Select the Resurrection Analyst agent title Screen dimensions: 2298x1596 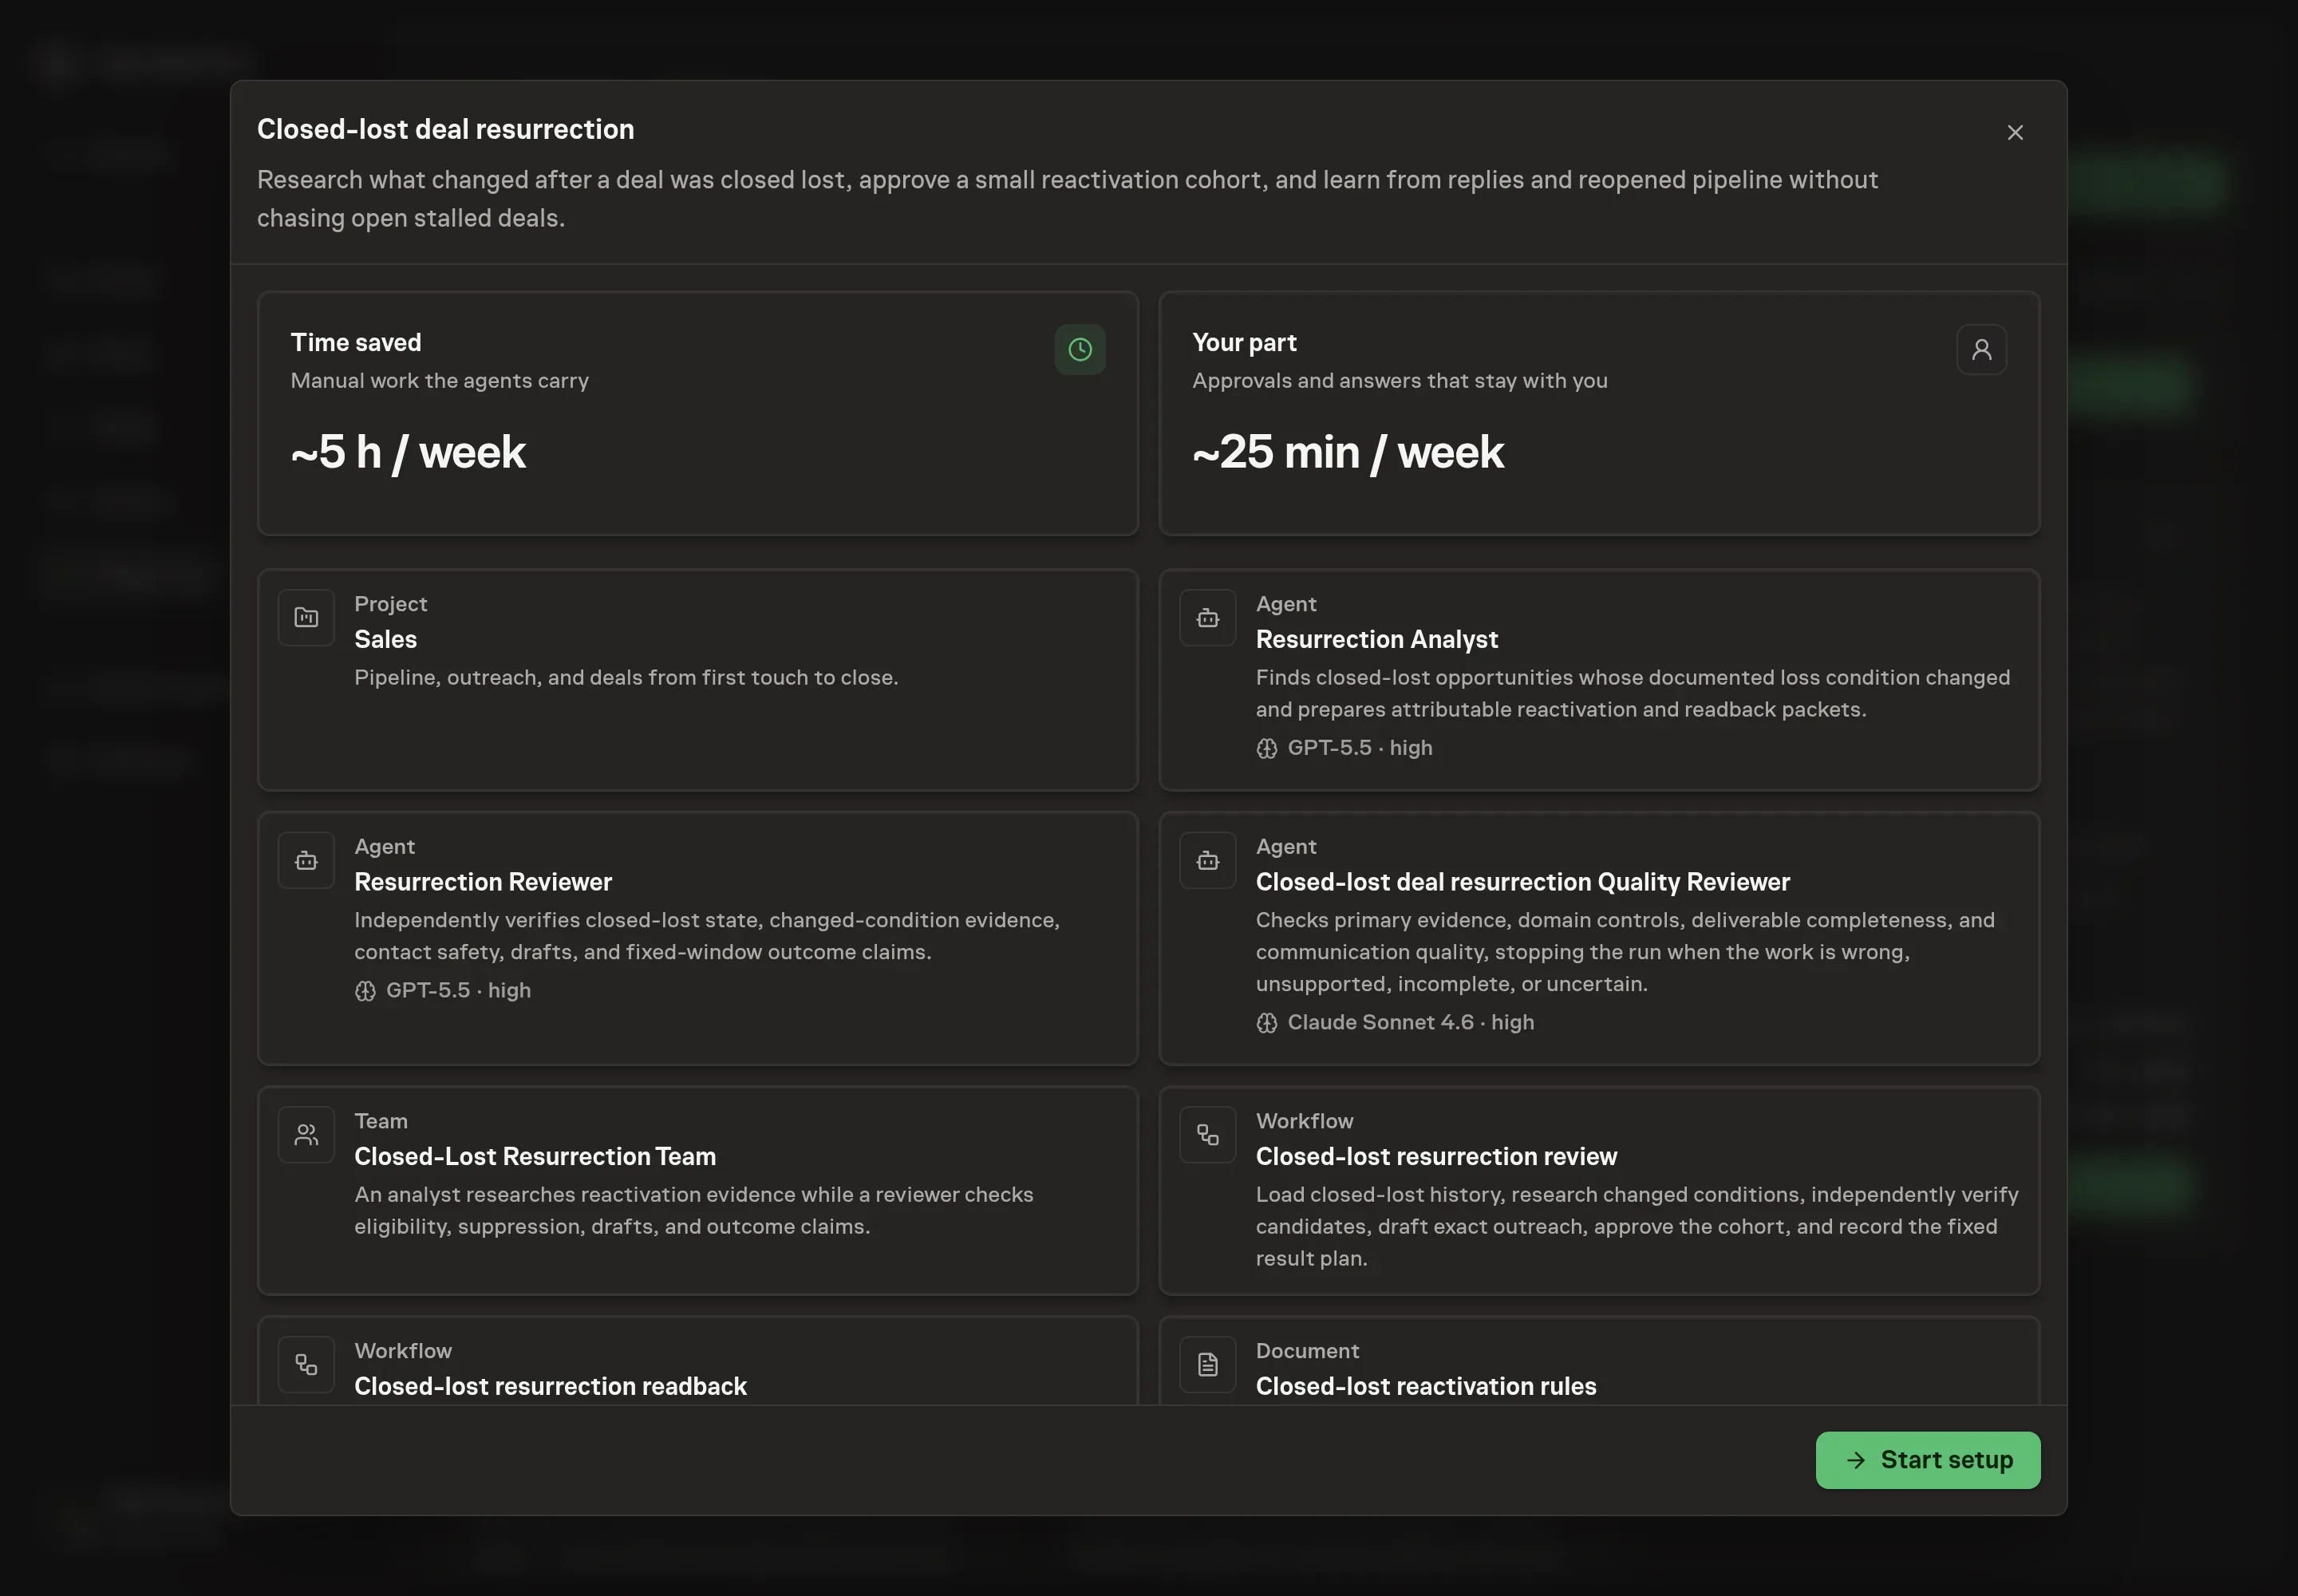coord(1376,639)
